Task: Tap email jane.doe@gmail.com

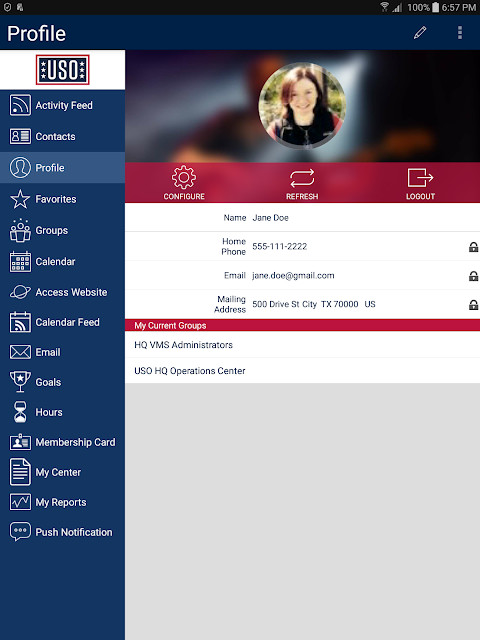Action: pos(293,276)
